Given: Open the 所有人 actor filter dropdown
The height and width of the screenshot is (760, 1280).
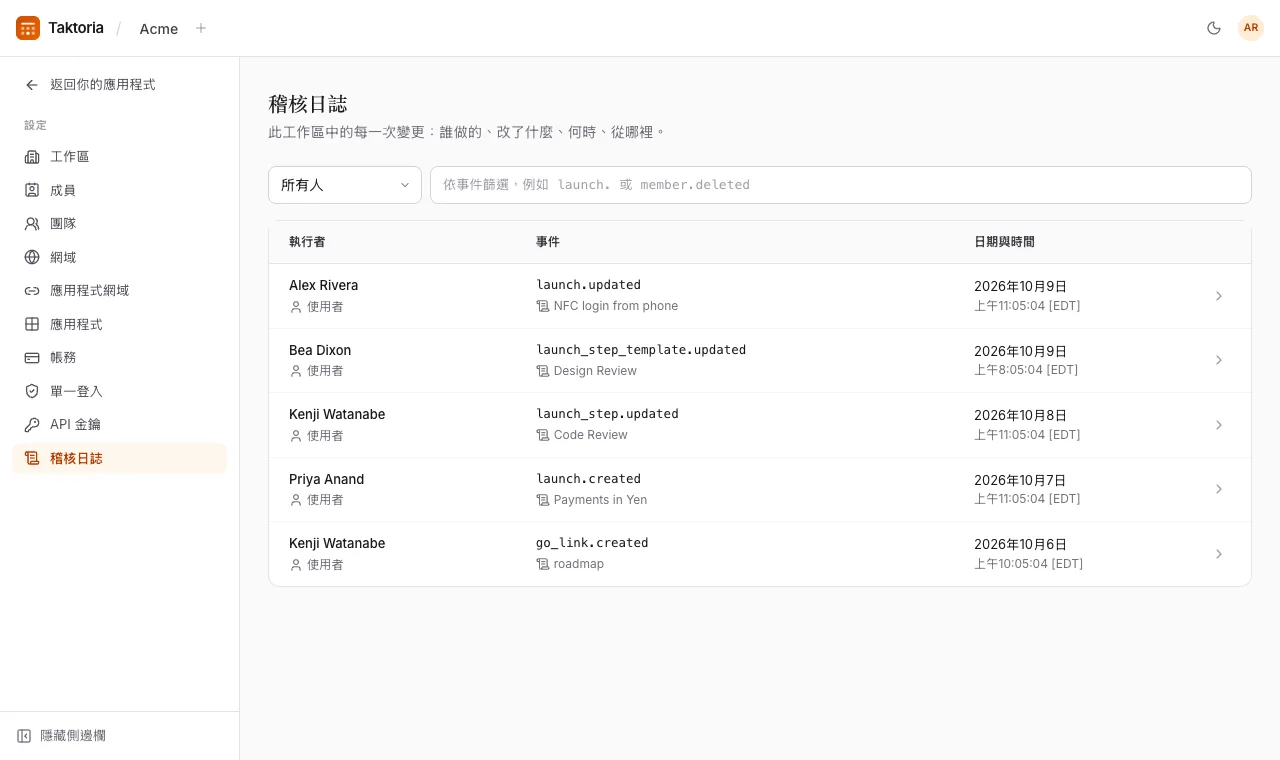Looking at the screenshot, I should tap(345, 185).
